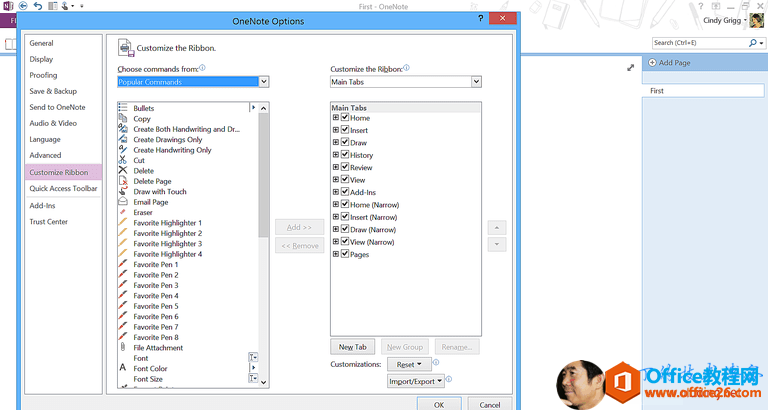Select the Email Page envelope icon

[x=123, y=202]
